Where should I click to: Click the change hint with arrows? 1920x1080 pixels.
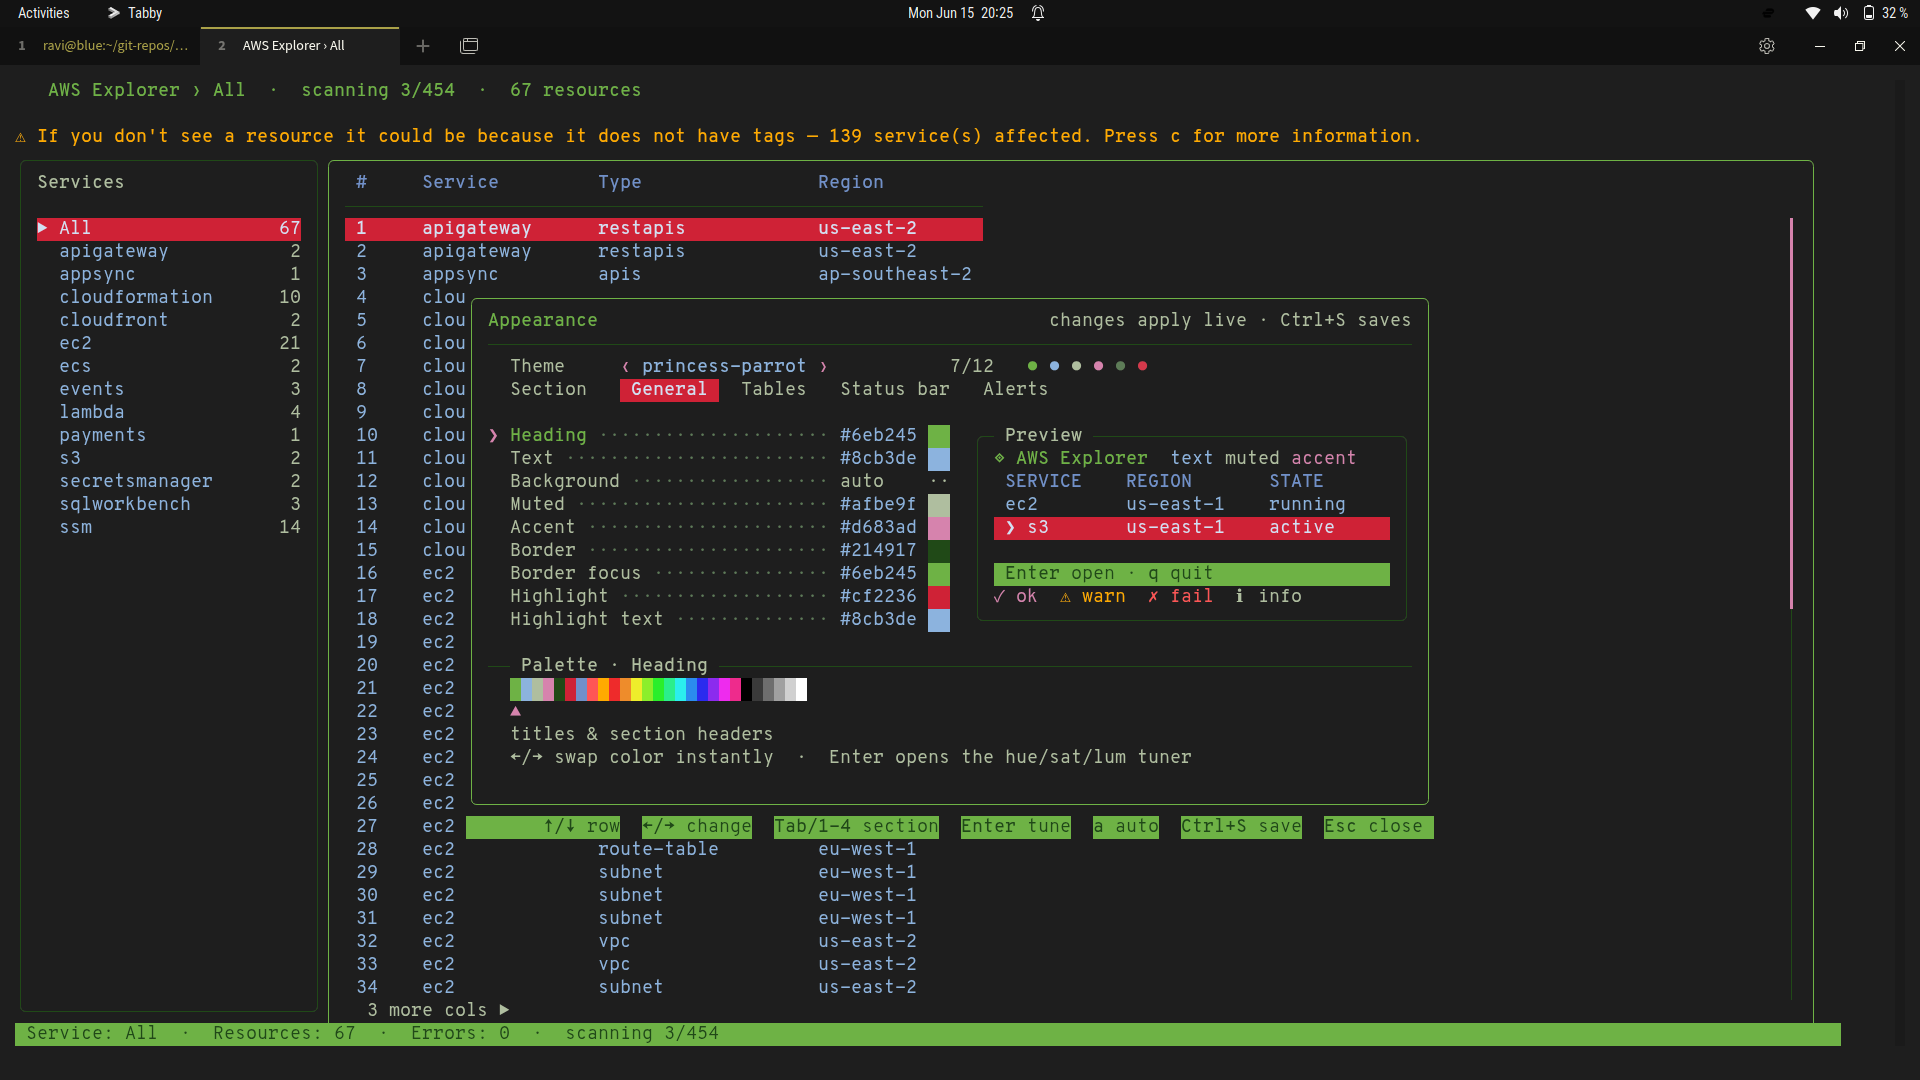[696, 827]
